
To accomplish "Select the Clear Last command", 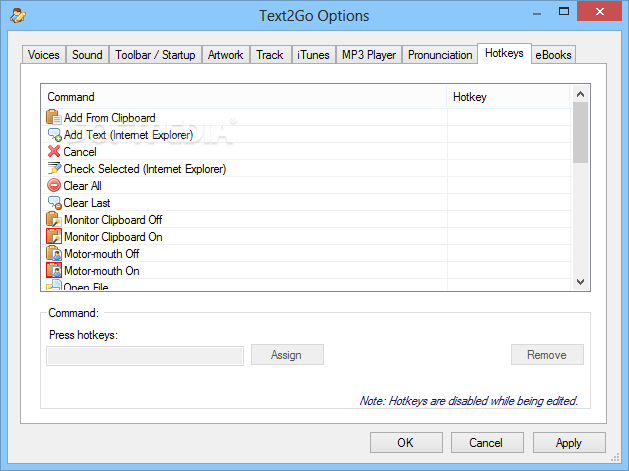I will (306, 203).
